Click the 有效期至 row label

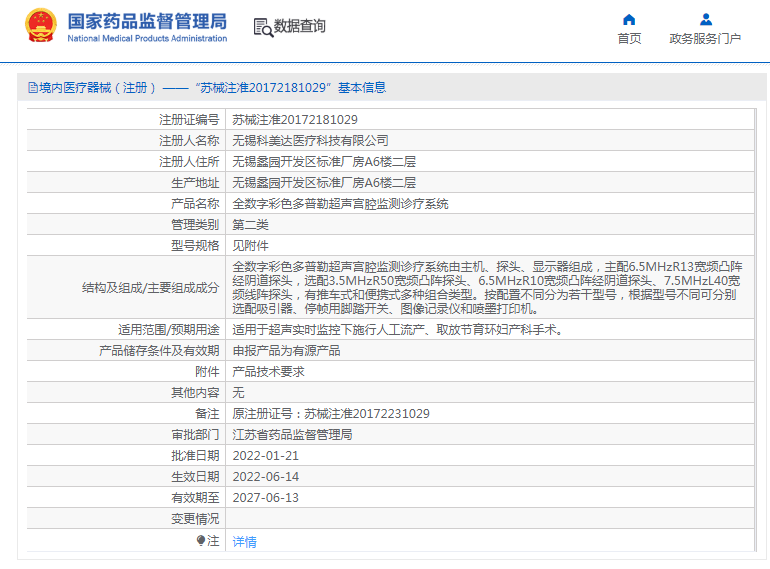pos(195,498)
